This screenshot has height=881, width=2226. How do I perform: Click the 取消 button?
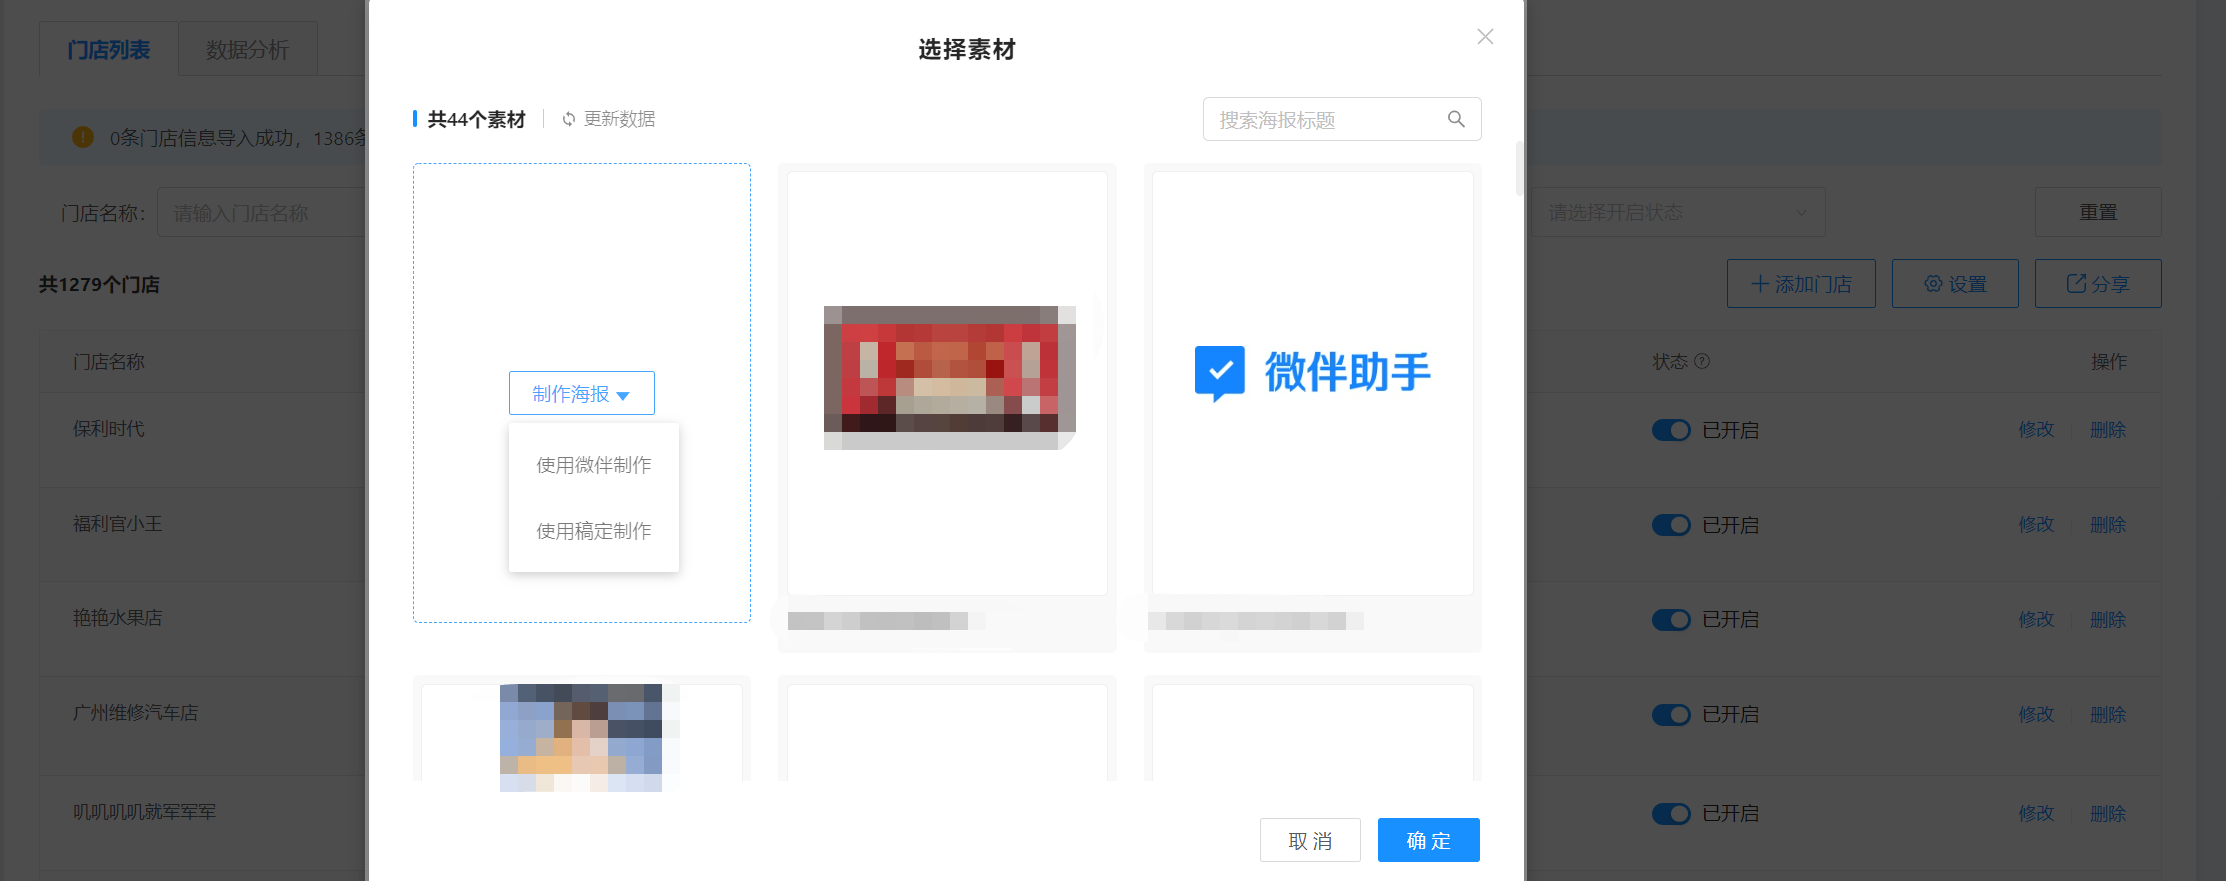1310,840
